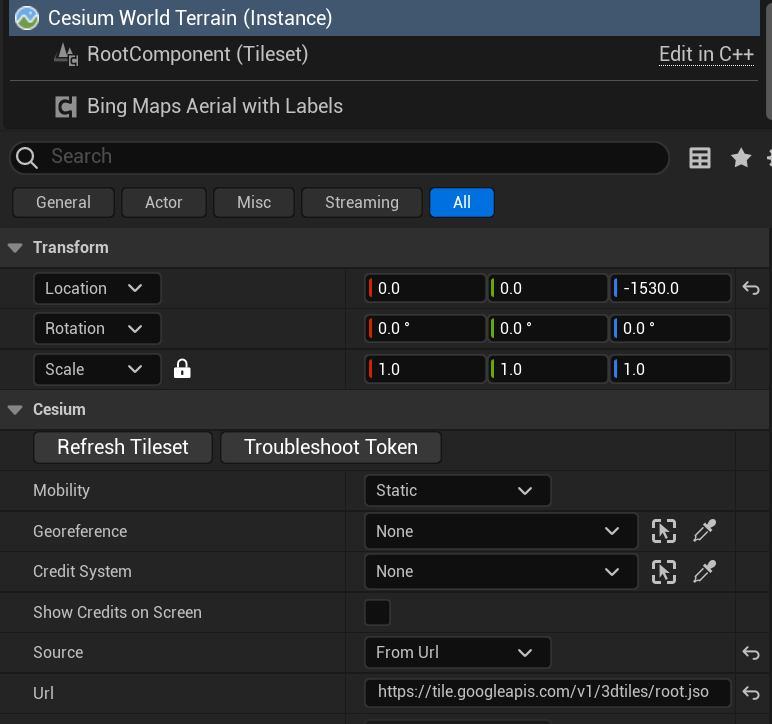The width and height of the screenshot is (772, 724).
Task: Switch to Misc filter tab
Action: 254,202
